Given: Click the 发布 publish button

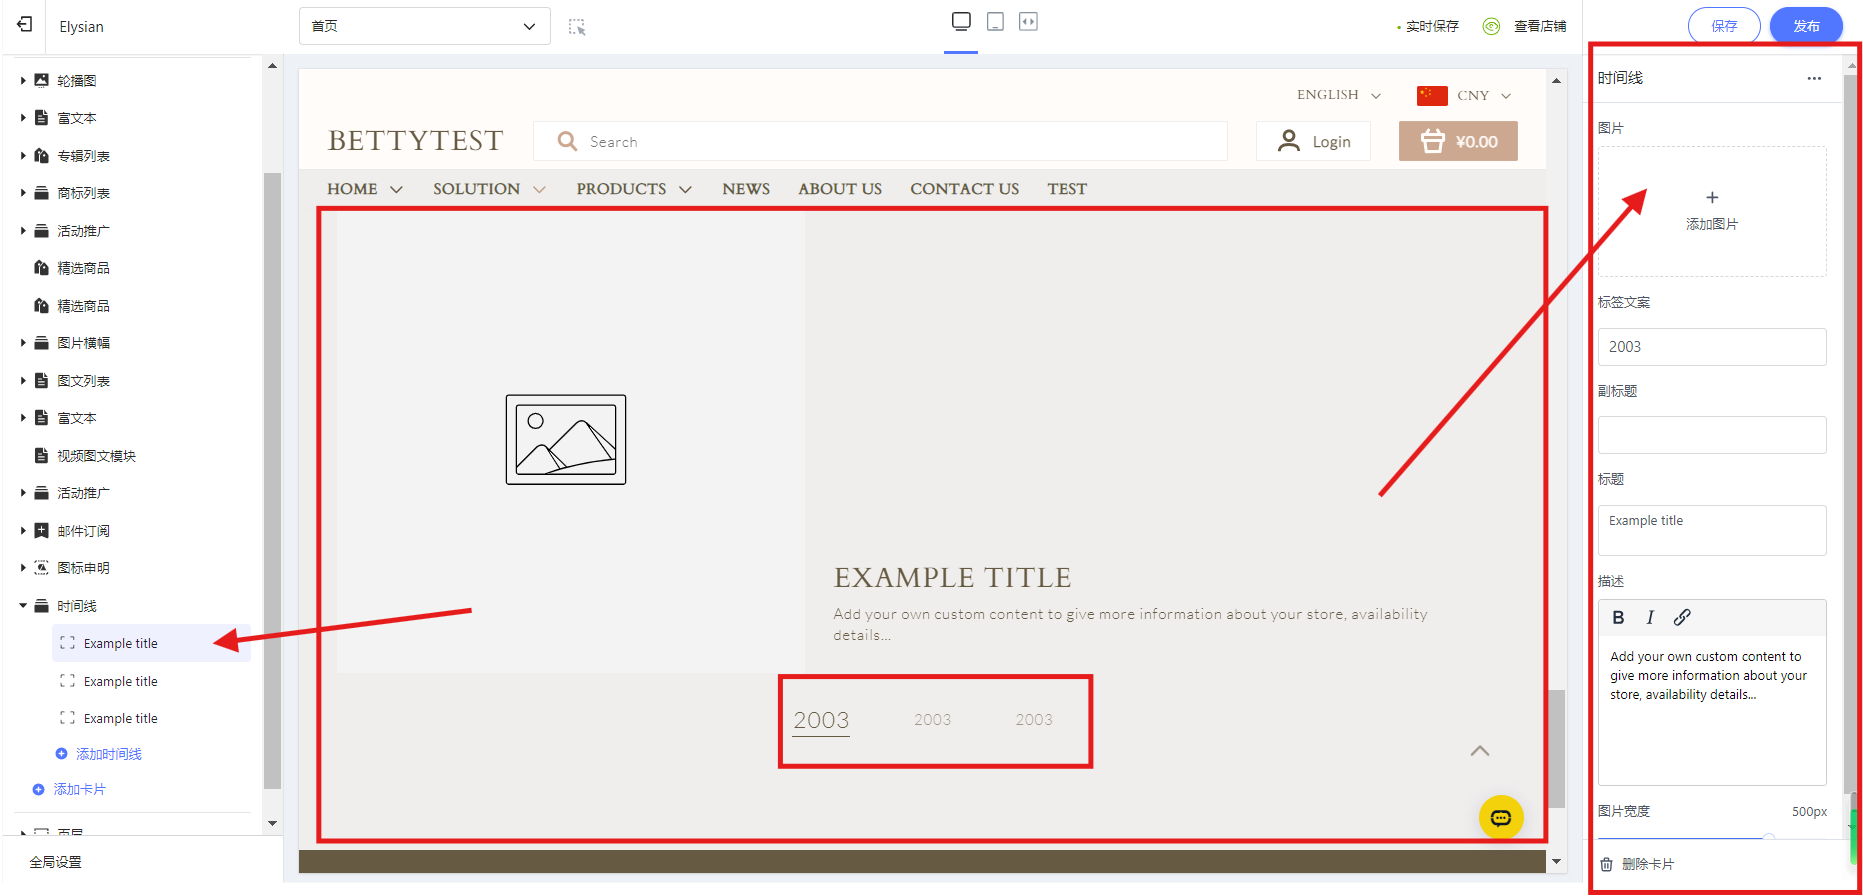Looking at the screenshot, I should (x=1805, y=26).
